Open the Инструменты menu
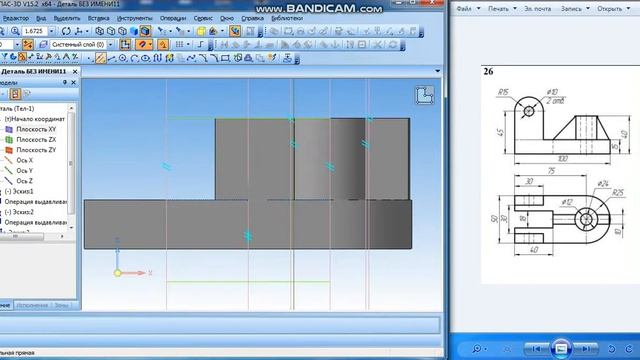Viewport: 640px width, 360px height. pos(134,18)
